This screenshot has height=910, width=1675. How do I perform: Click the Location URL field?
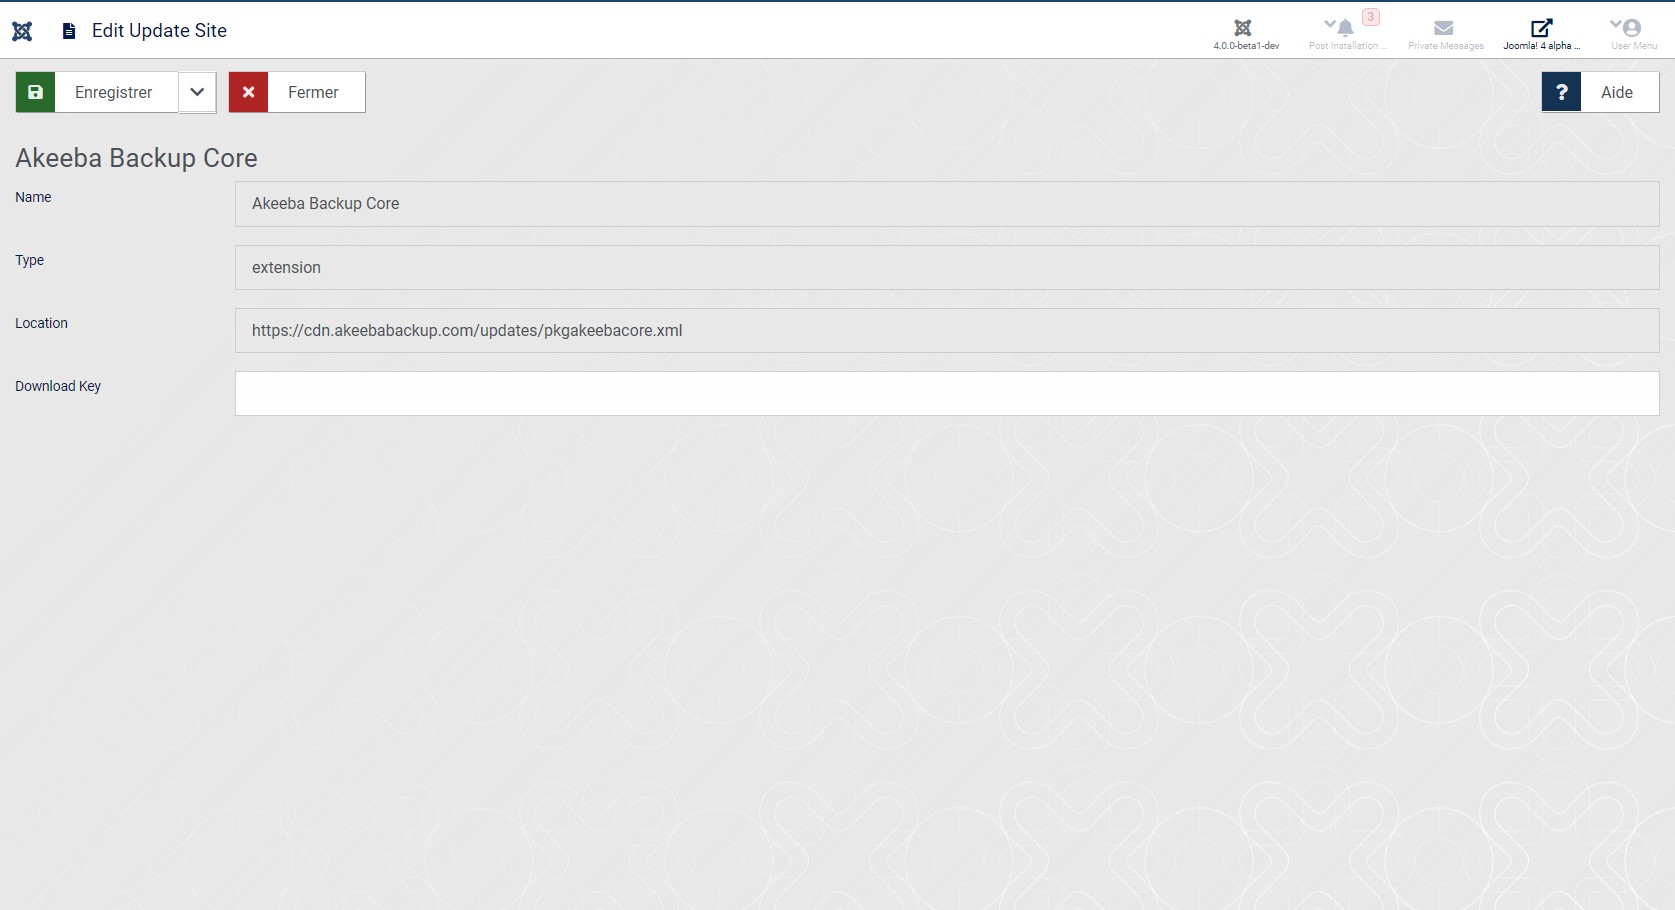(947, 330)
